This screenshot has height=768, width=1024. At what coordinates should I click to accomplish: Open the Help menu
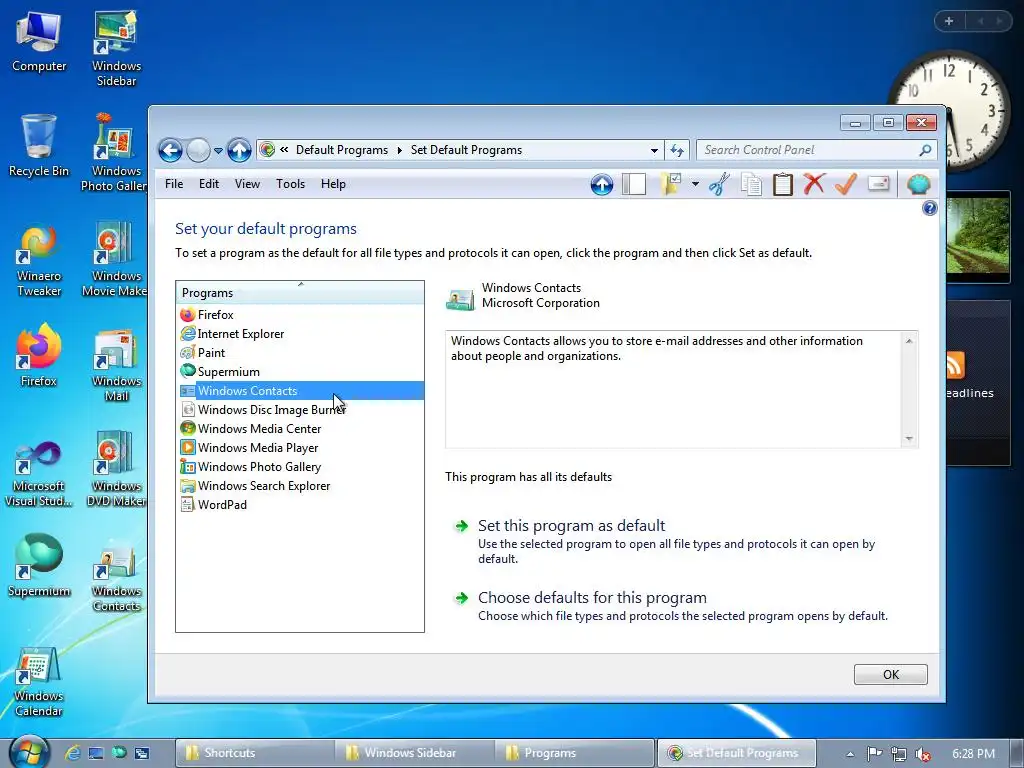(333, 184)
